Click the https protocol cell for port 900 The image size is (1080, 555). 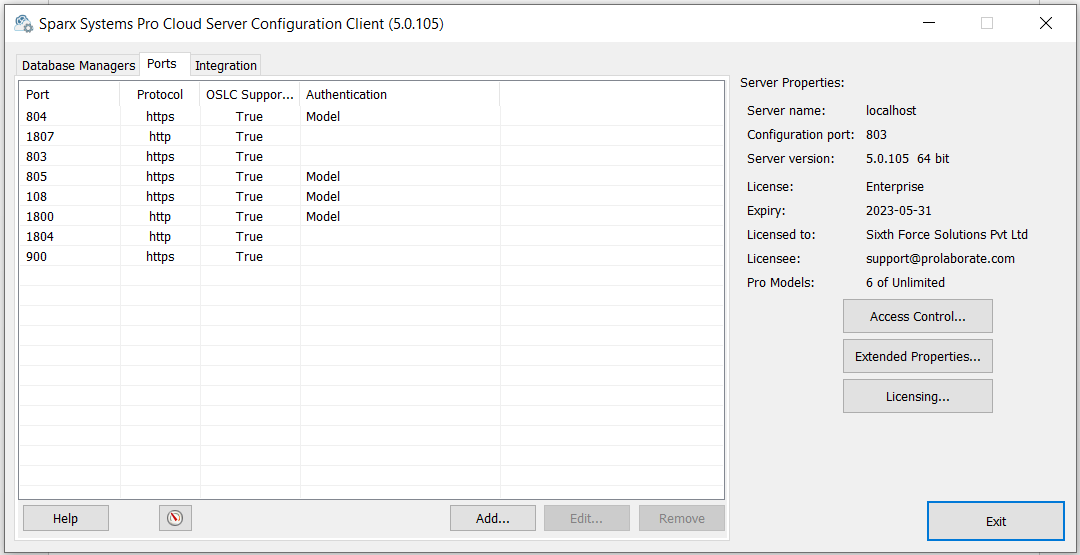(x=160, y=256)
